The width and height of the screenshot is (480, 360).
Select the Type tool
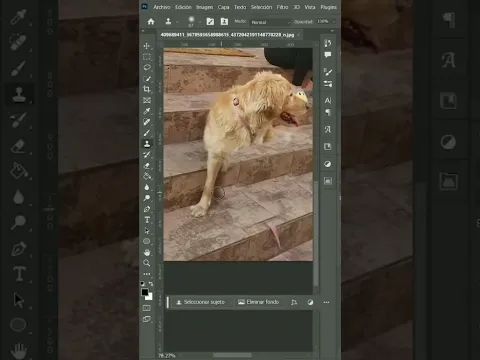[147, 220]
